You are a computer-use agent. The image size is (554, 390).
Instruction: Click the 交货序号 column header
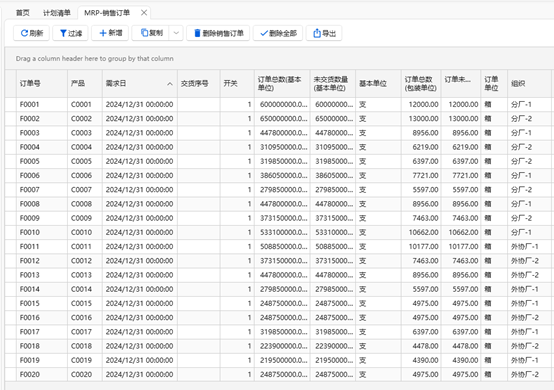point(199,84)
